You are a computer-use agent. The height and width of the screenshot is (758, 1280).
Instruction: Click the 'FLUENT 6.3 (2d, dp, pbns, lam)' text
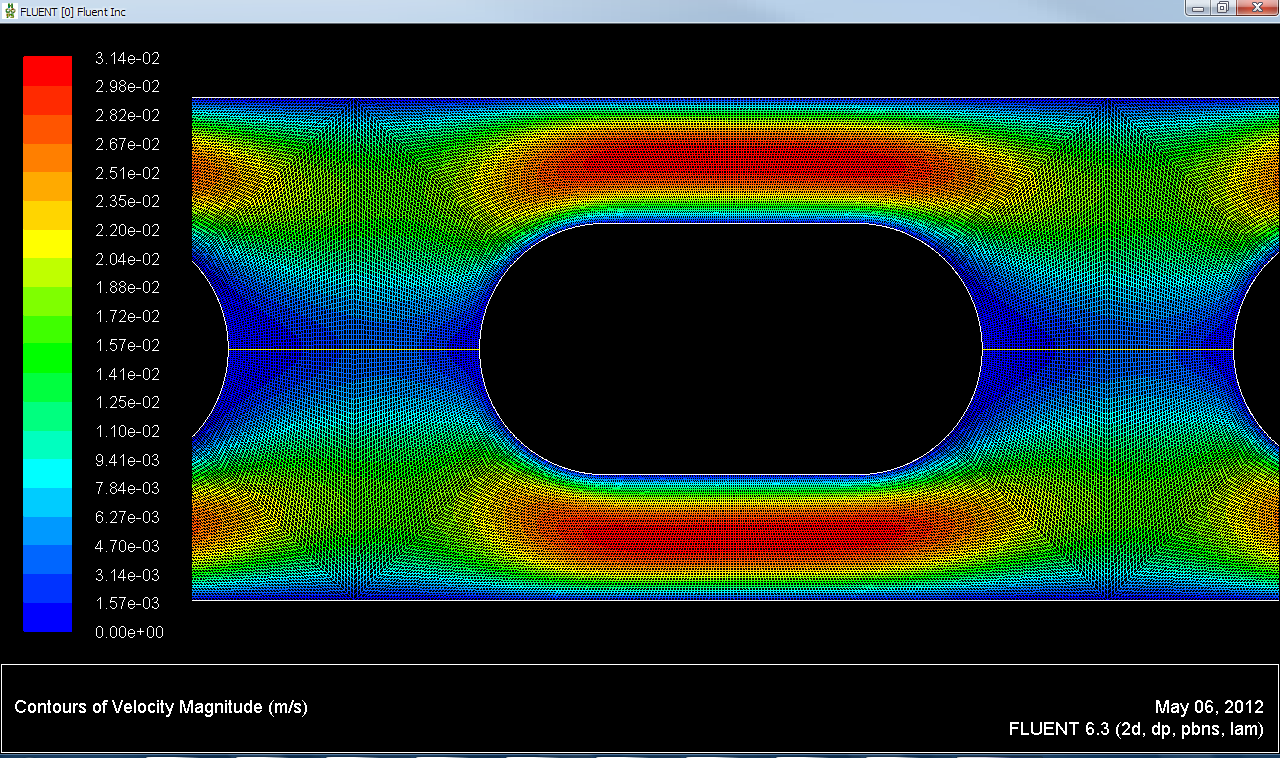1137,729
